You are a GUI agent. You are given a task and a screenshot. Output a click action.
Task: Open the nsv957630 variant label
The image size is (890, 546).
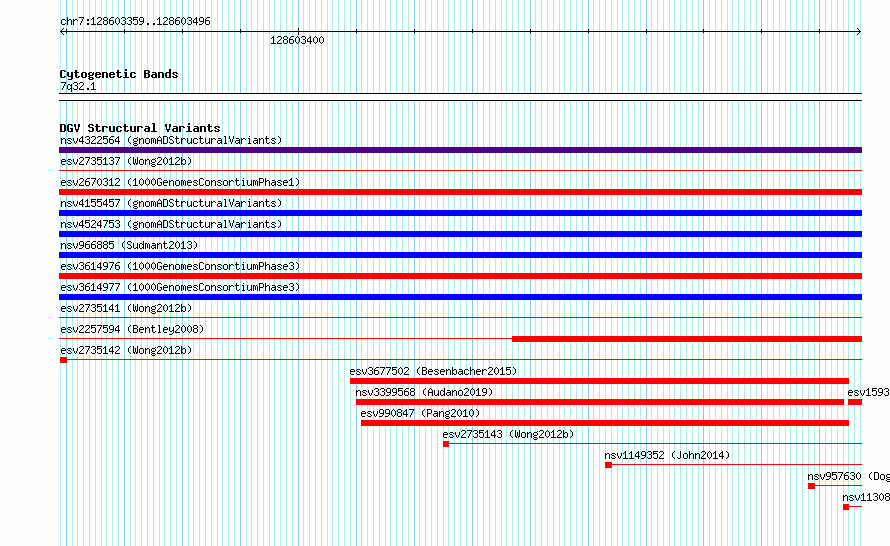(848, 476)
